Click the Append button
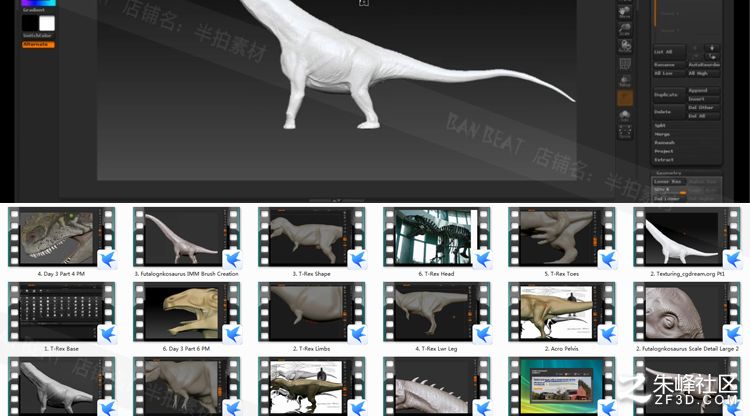750x416 pixels. 704,91
